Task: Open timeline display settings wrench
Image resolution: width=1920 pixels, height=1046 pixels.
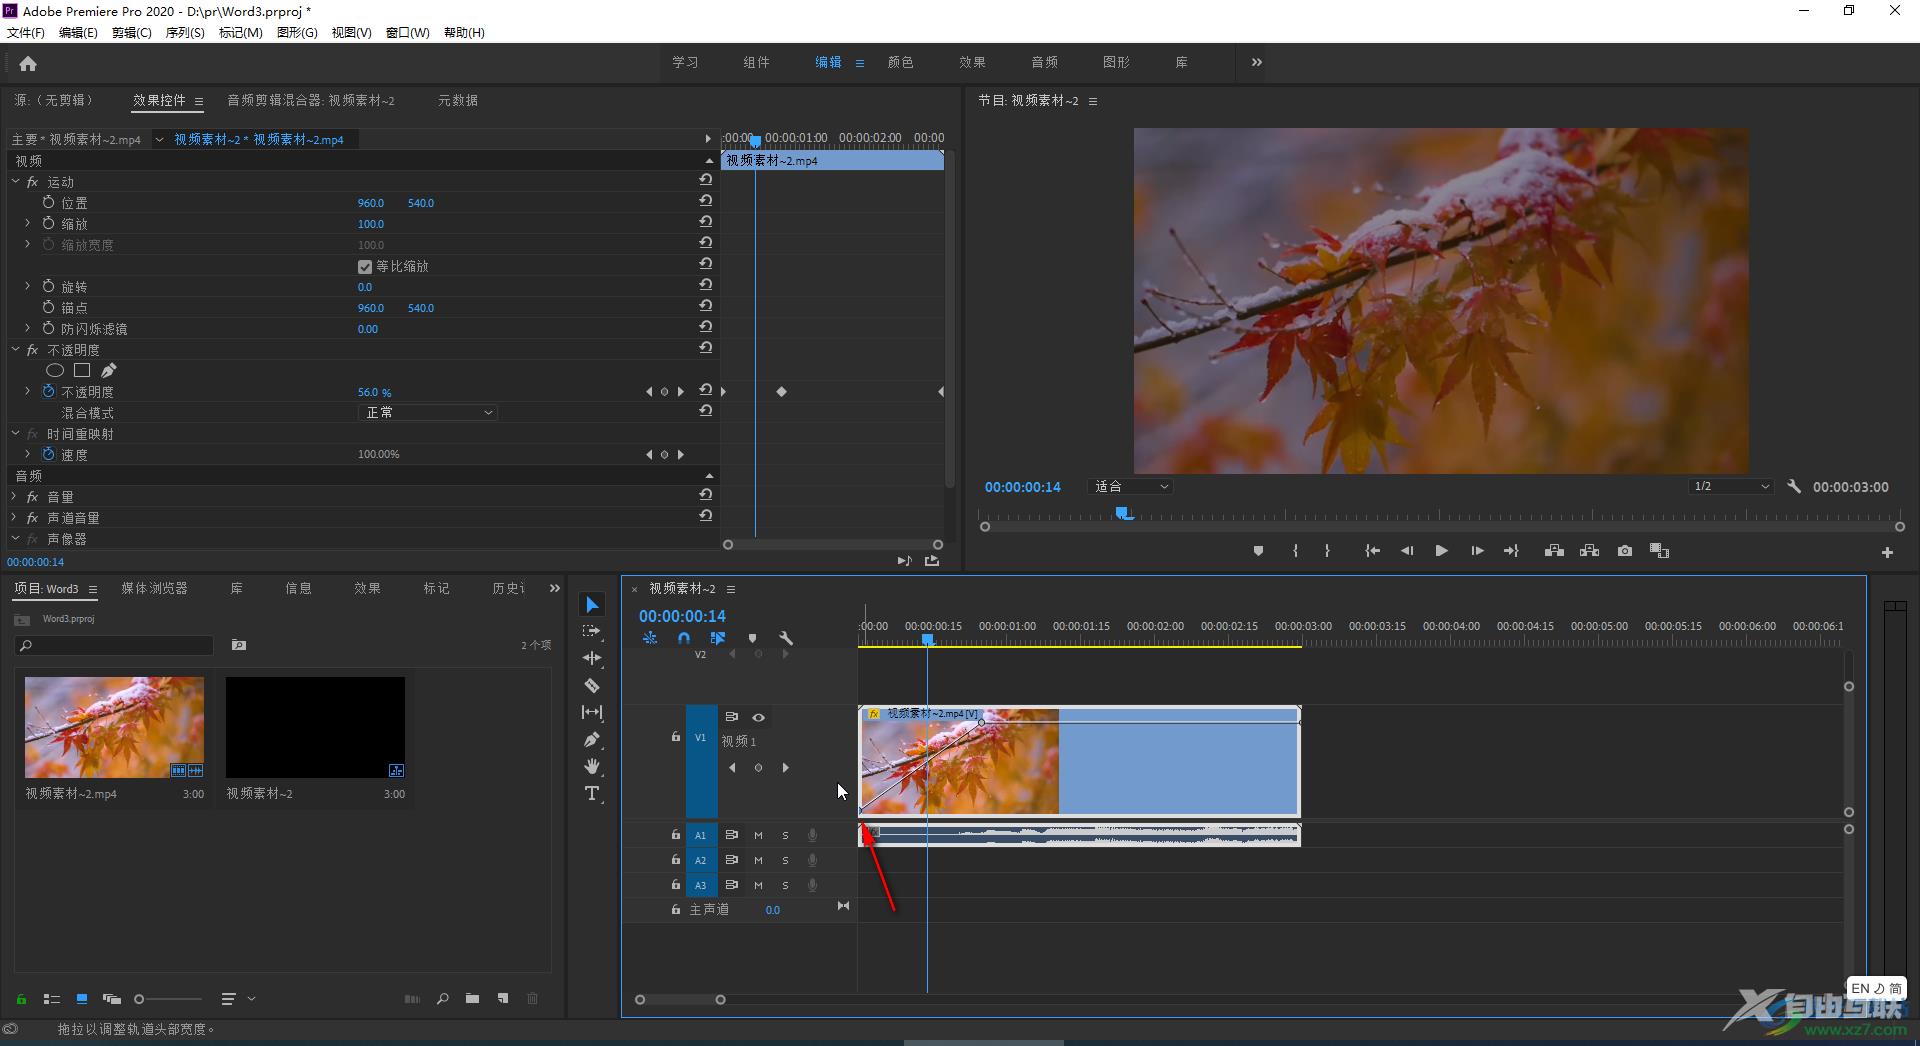Action: coord(786,638)
